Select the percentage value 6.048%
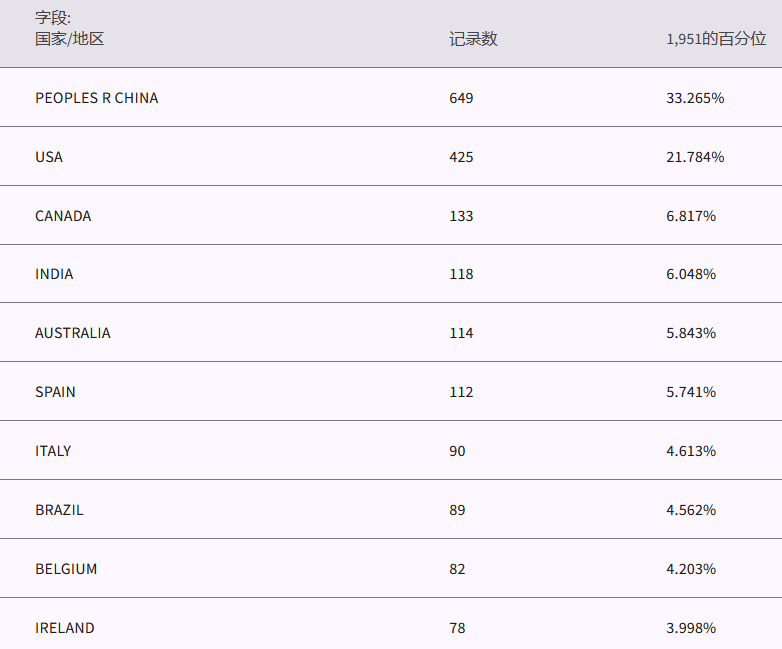 pos(691,274)
